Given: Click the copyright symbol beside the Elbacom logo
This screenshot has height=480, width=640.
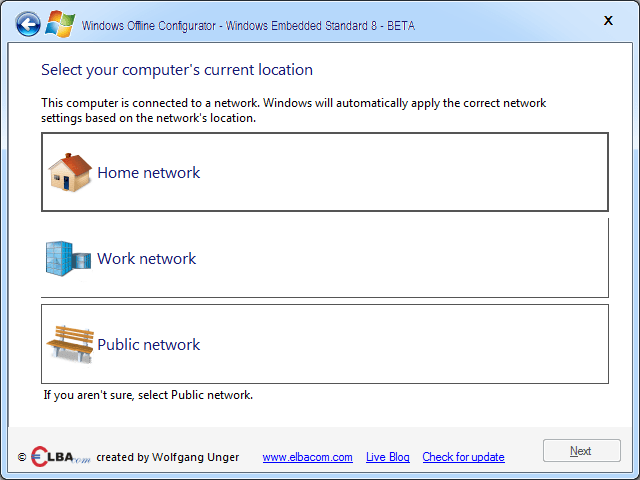Looking at the screenshot, I should [x=22, y=457].
